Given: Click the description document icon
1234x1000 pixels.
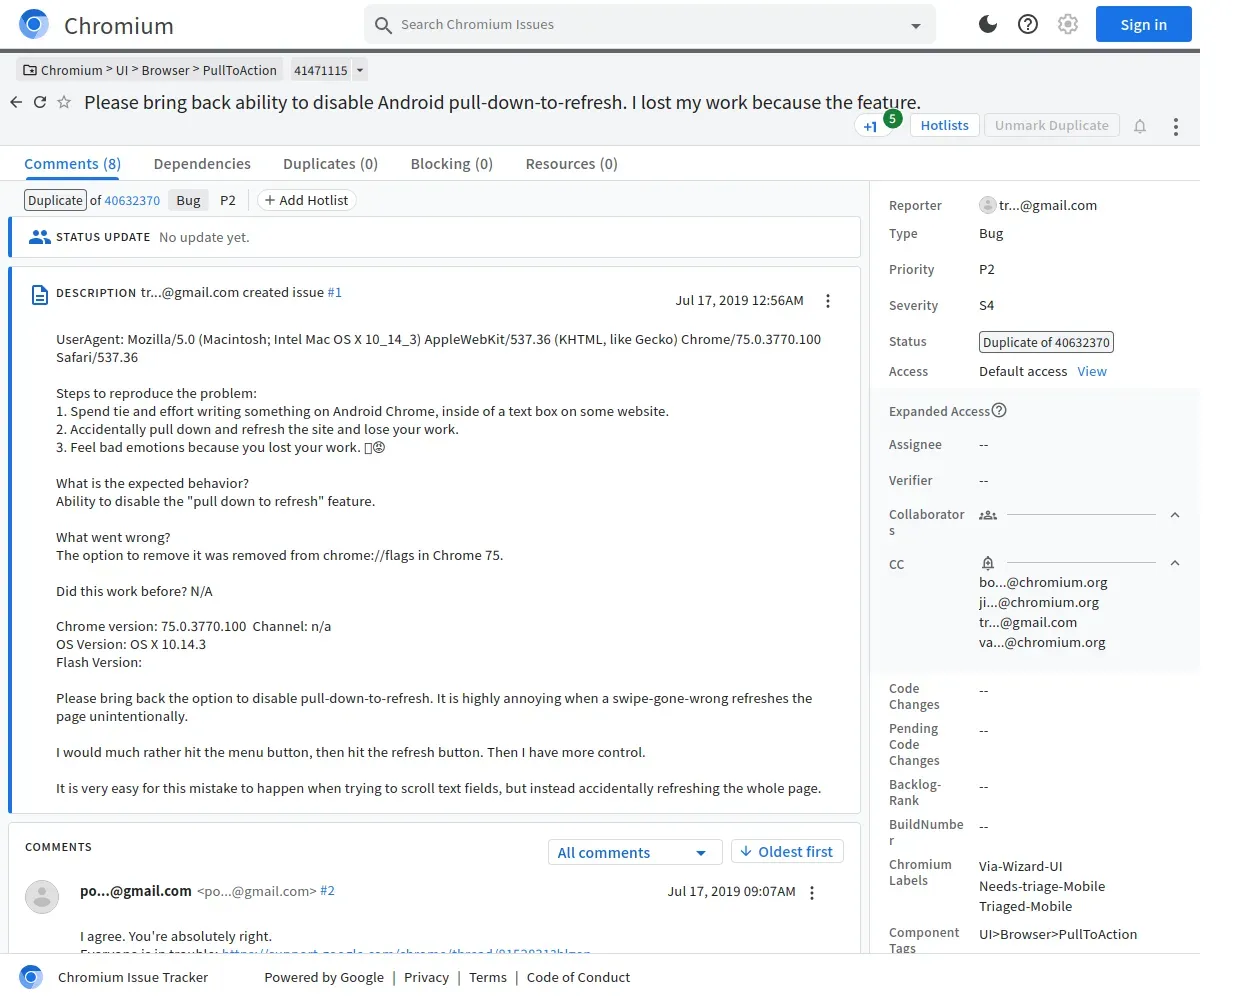Looking at the screenshot, I should click(40, 295).
